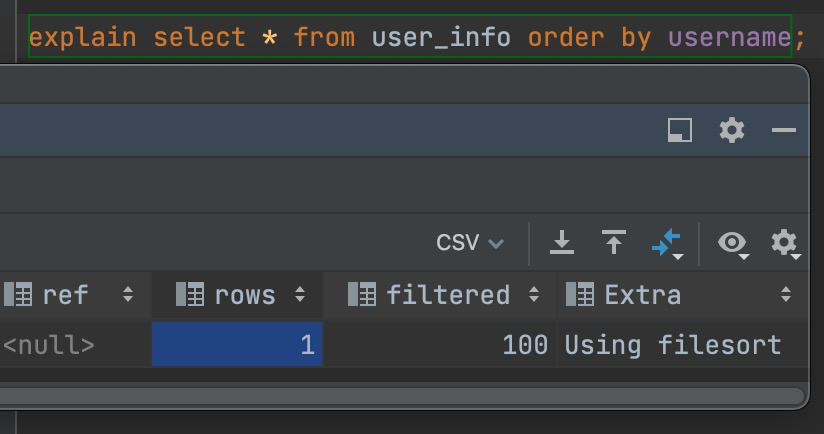824x434 pixels.
Task: Open the tool window gear options
Action: (x=732, y=130)
